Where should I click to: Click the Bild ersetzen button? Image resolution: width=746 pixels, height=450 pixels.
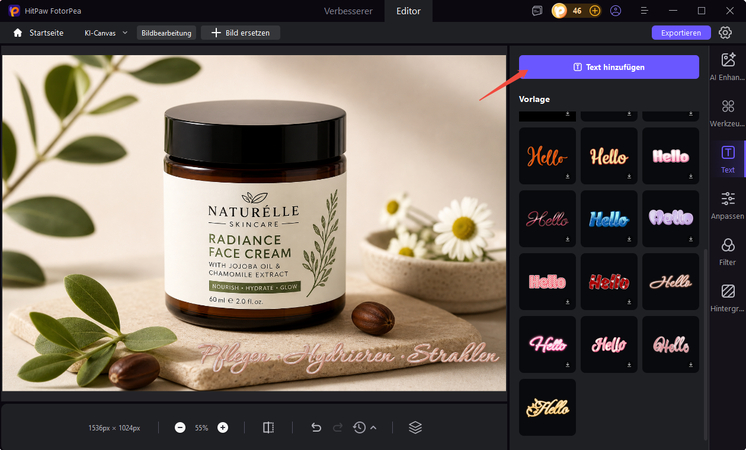pos(240,33)
